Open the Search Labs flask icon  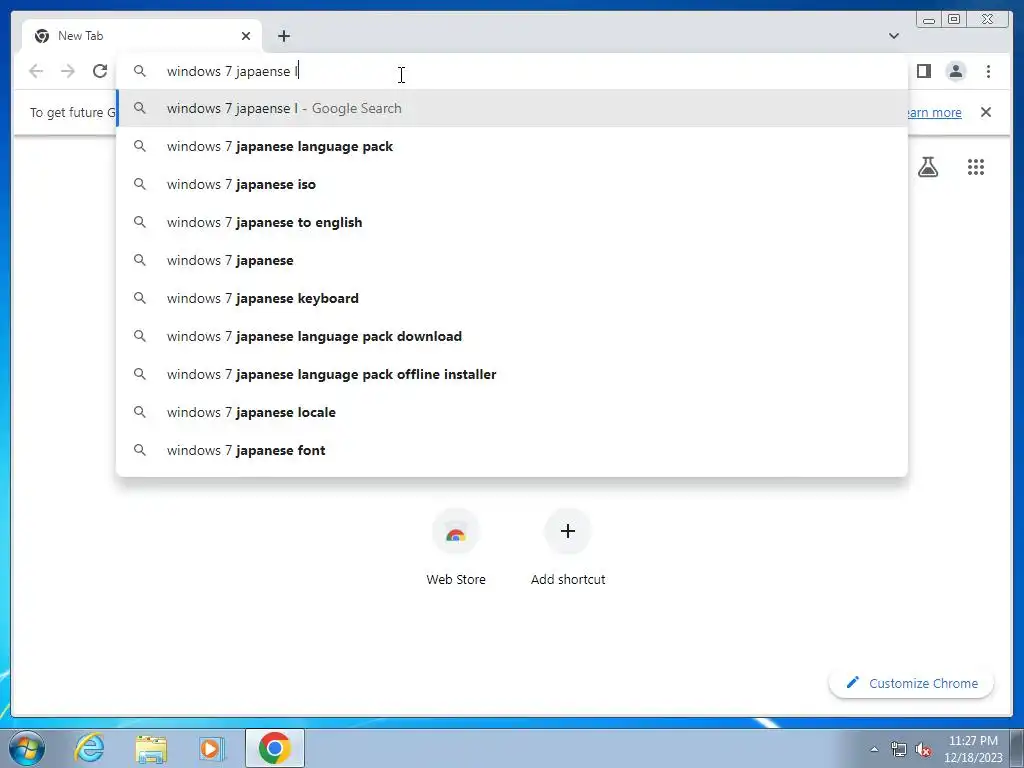coord(927,167)
